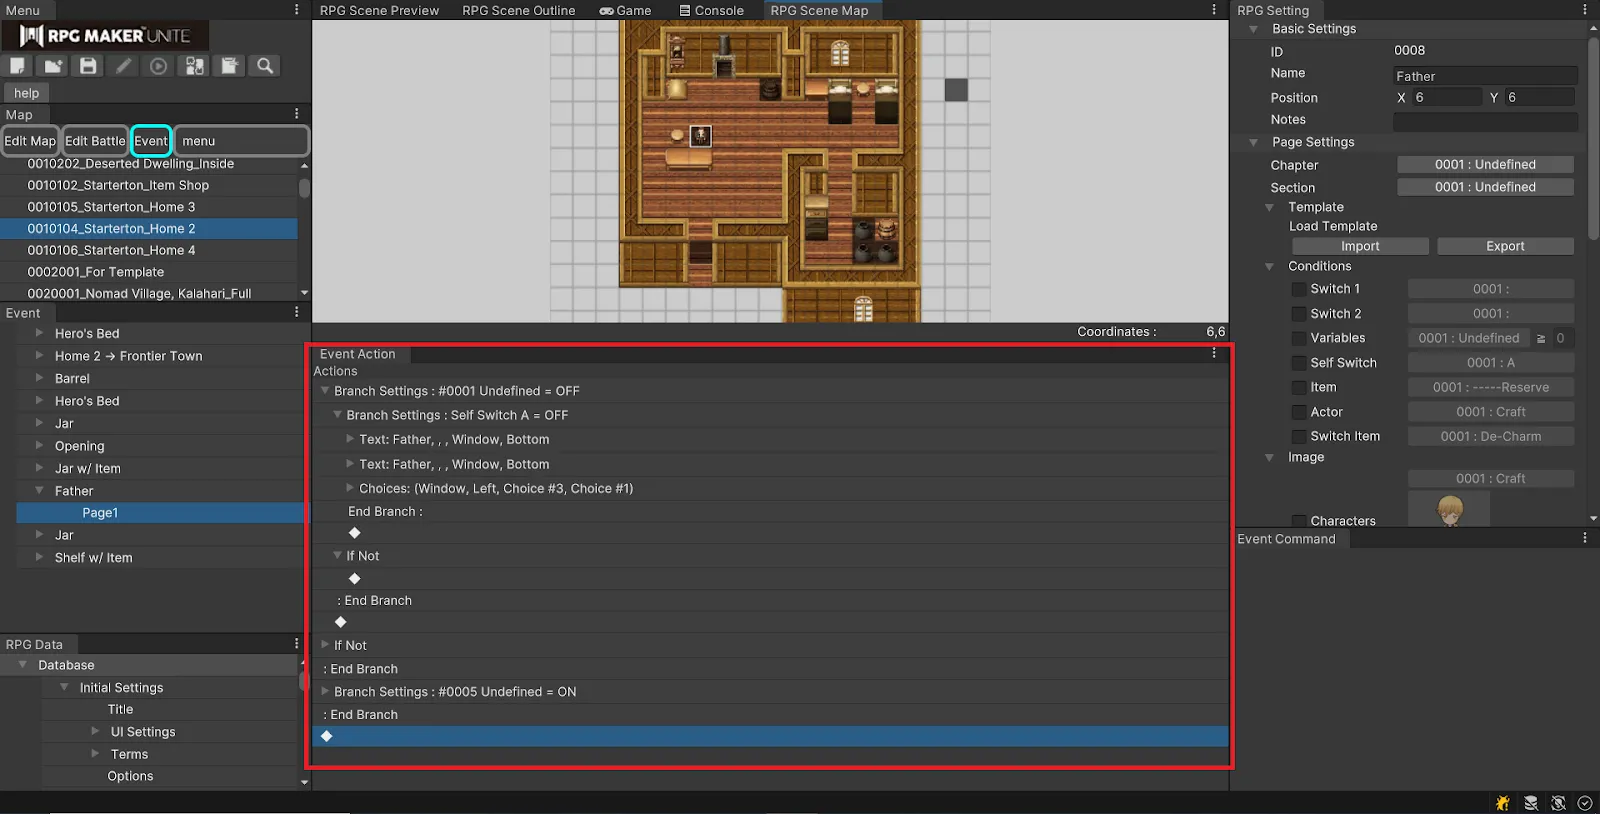Viewport: 1600px width, 814px height.
Task: Enable the Switch 1 condition checkbox
Action: click(1298, 289)
